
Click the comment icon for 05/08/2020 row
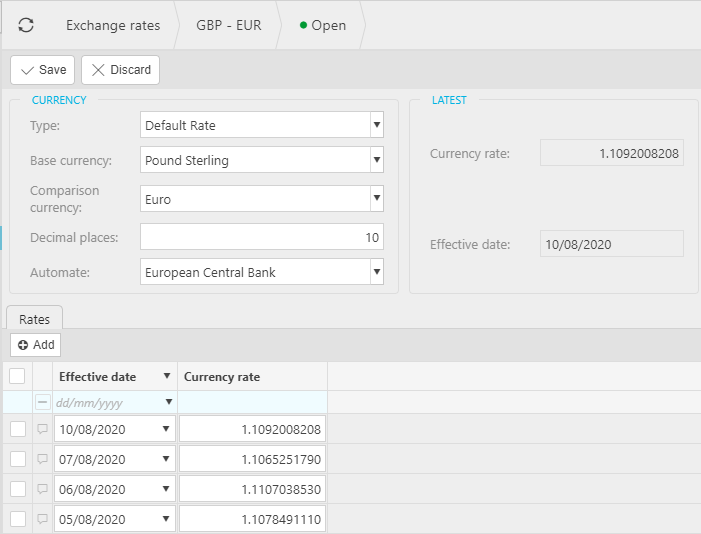click(42, 519)
